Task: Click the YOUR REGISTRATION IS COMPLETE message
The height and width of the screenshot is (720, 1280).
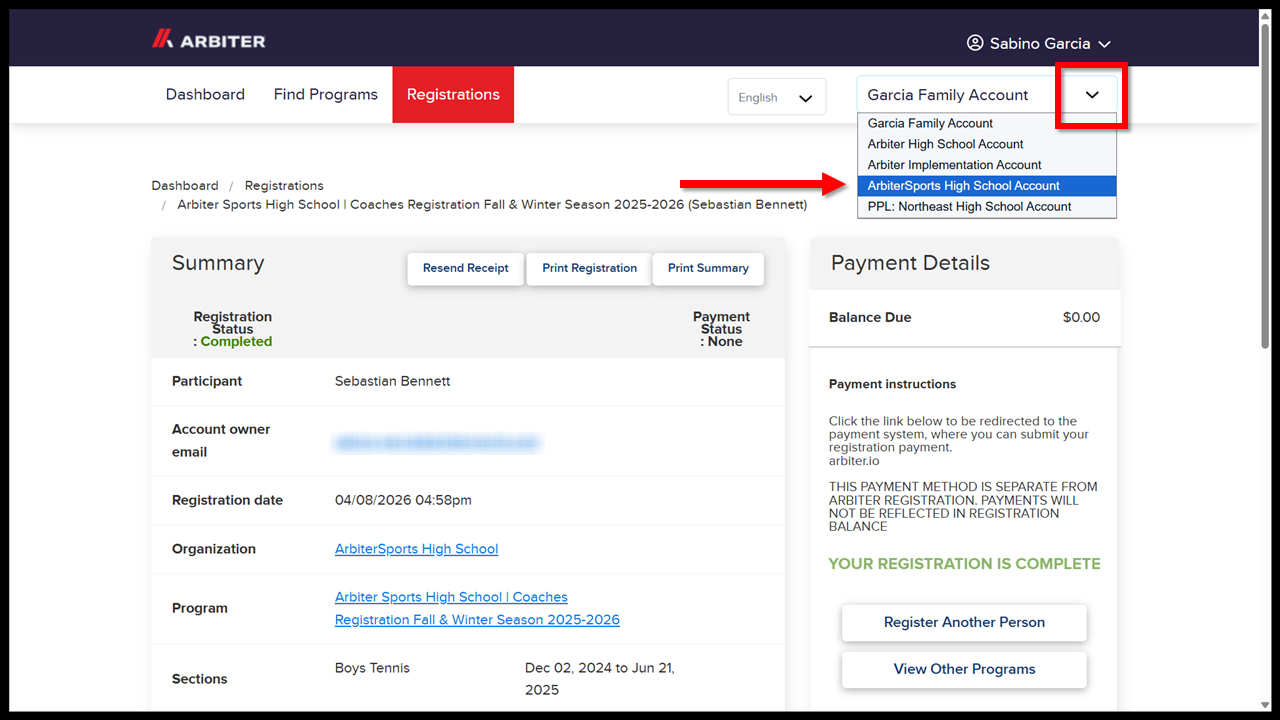Action: 964,564
